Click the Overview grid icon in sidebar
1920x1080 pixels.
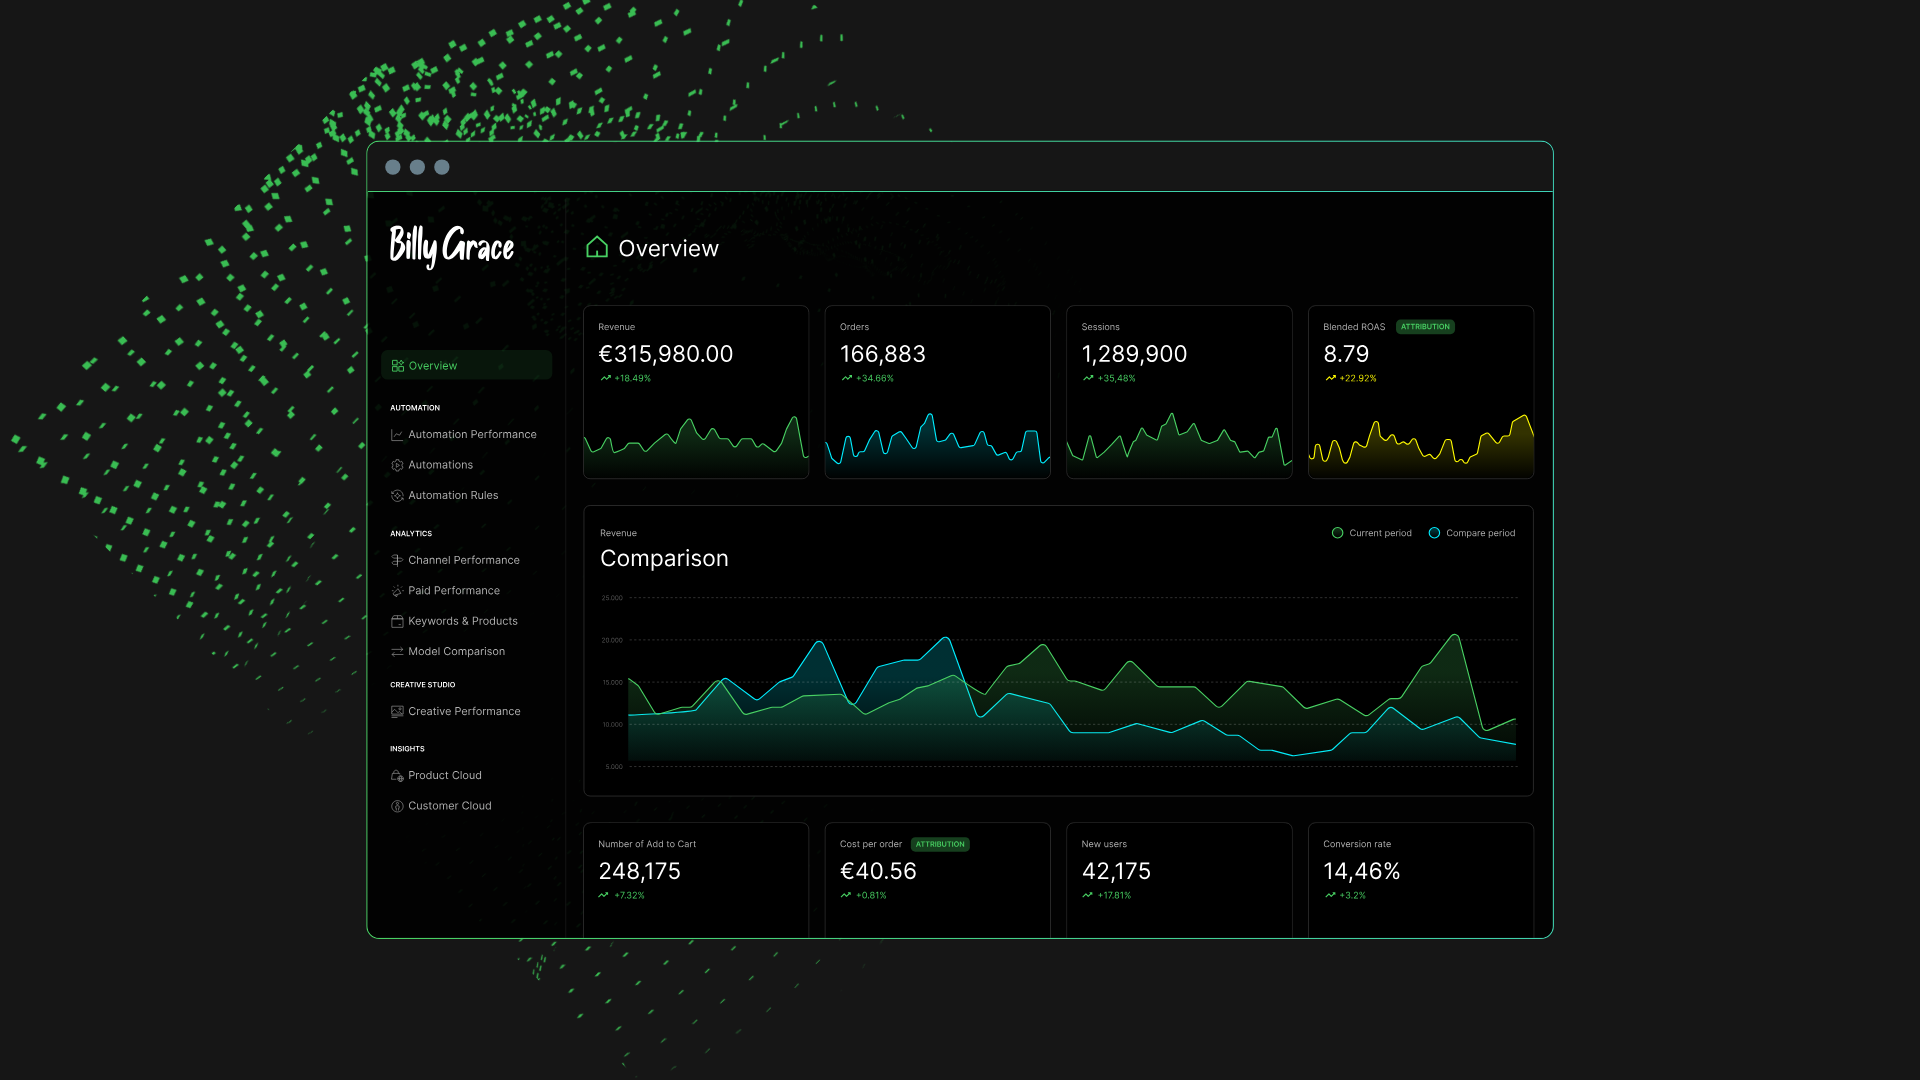pyautogui.click(x=398, y=366)
